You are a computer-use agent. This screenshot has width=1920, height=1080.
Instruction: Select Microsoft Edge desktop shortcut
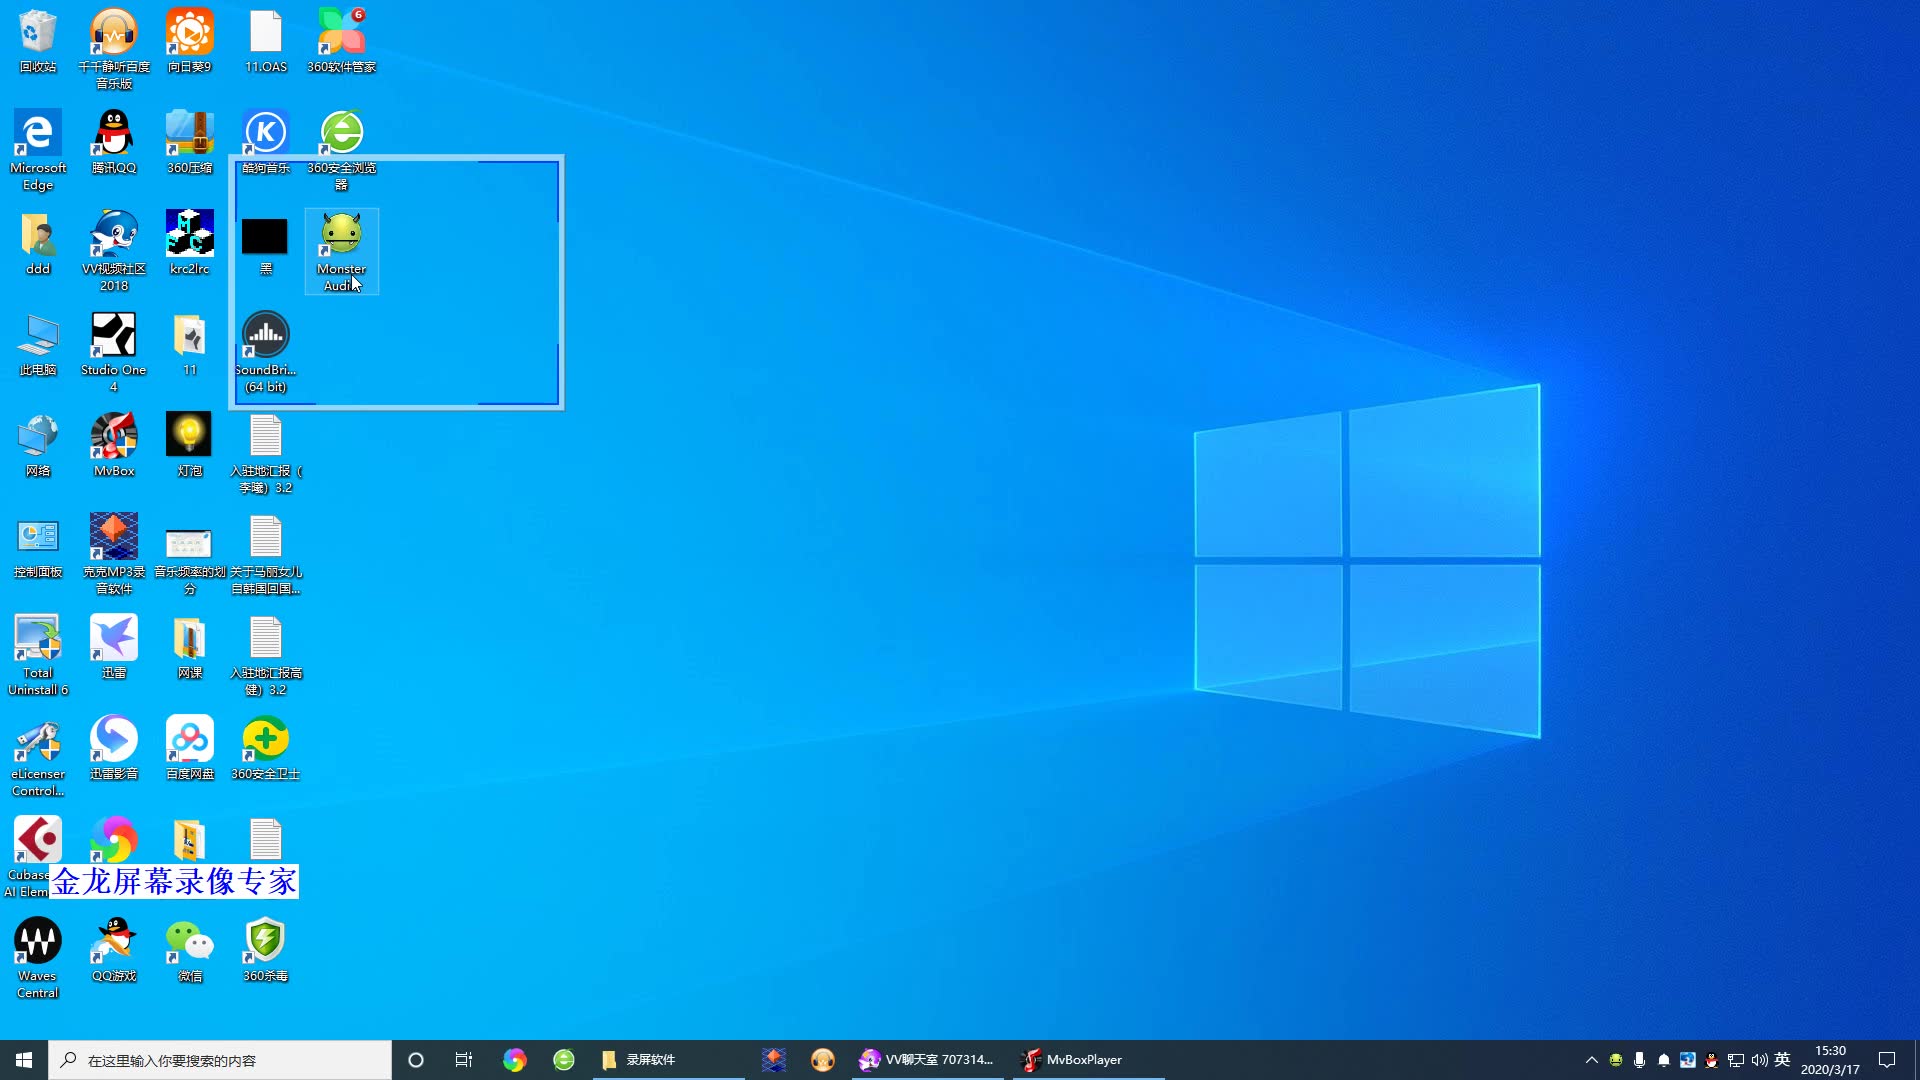[38, 150]
